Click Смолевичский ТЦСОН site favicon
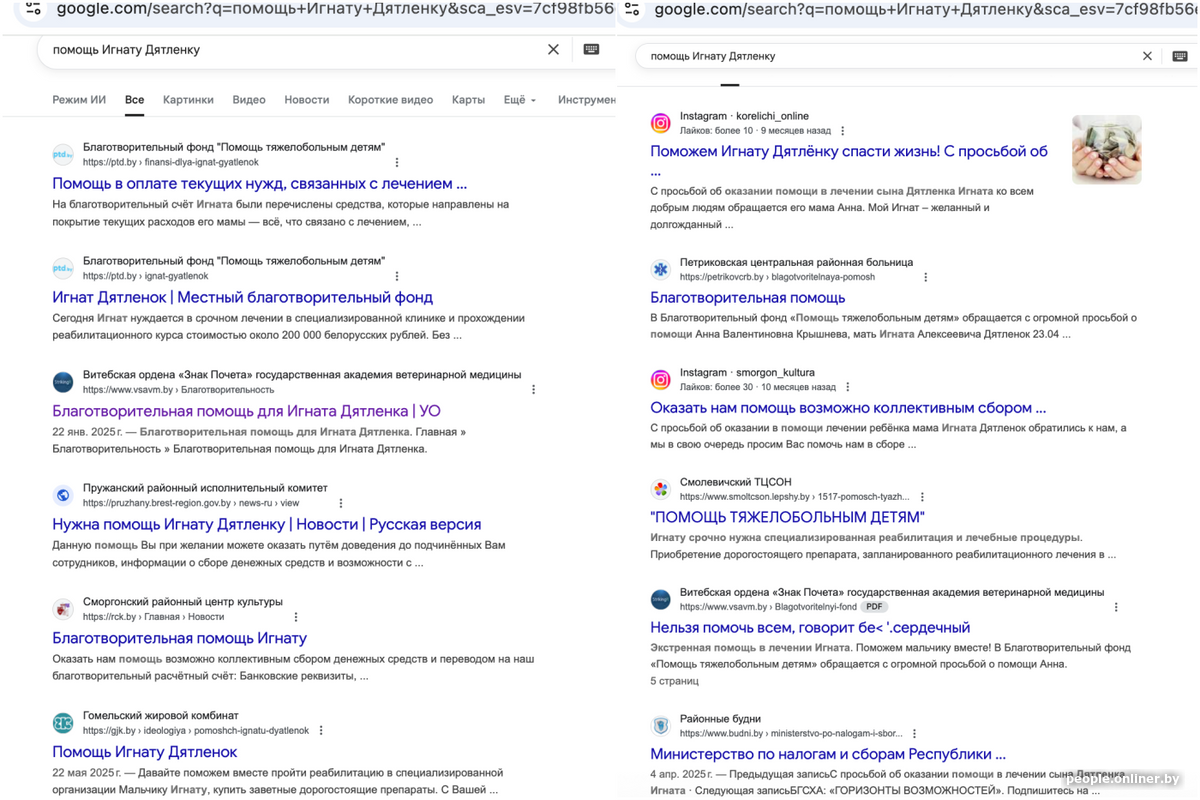This screenshot has width=1200, height=800. (x=660, y=489)
